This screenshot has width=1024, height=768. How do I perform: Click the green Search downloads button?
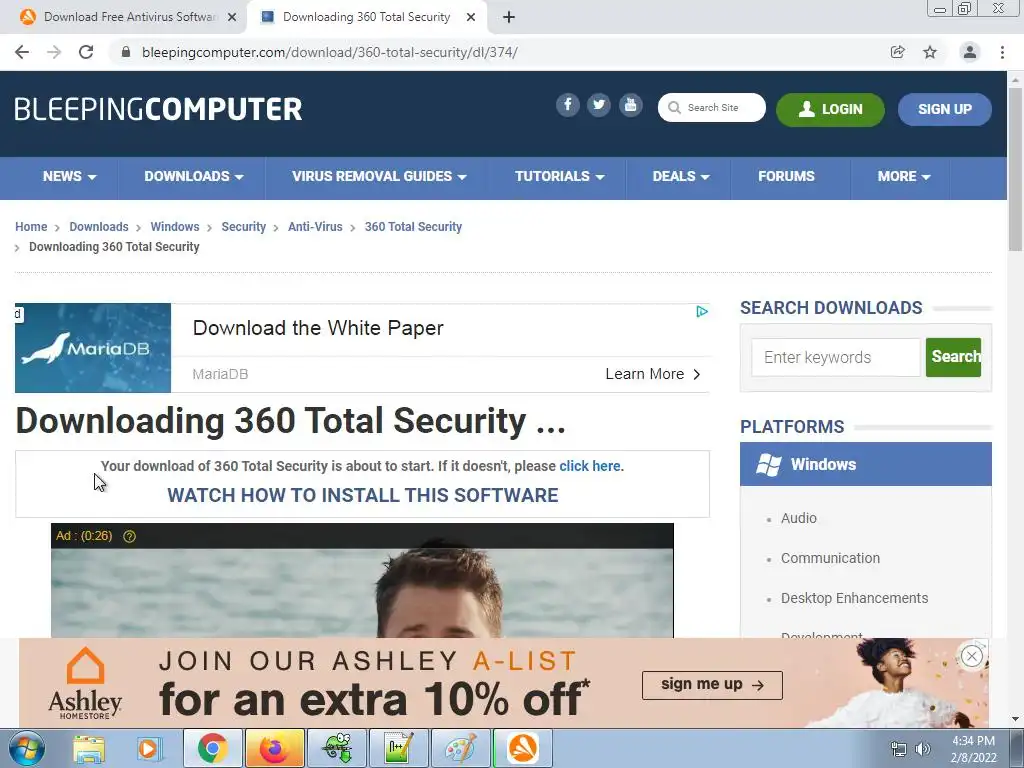point(953,357)
